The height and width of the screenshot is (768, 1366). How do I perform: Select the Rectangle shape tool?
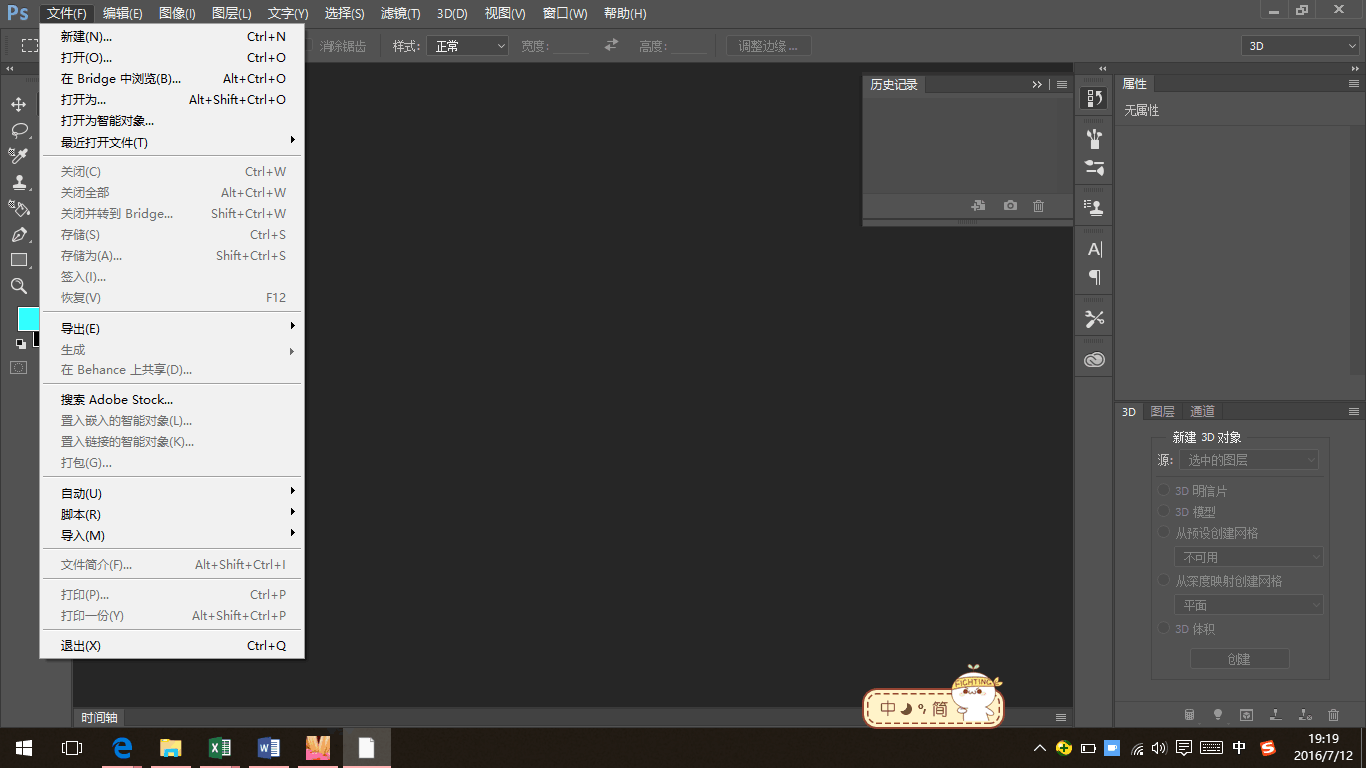point(19,260)
